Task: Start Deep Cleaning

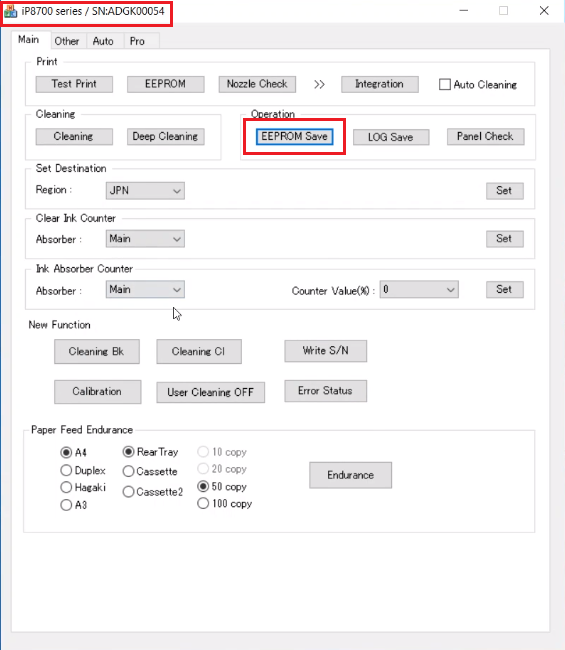Action: coord(165,137)
